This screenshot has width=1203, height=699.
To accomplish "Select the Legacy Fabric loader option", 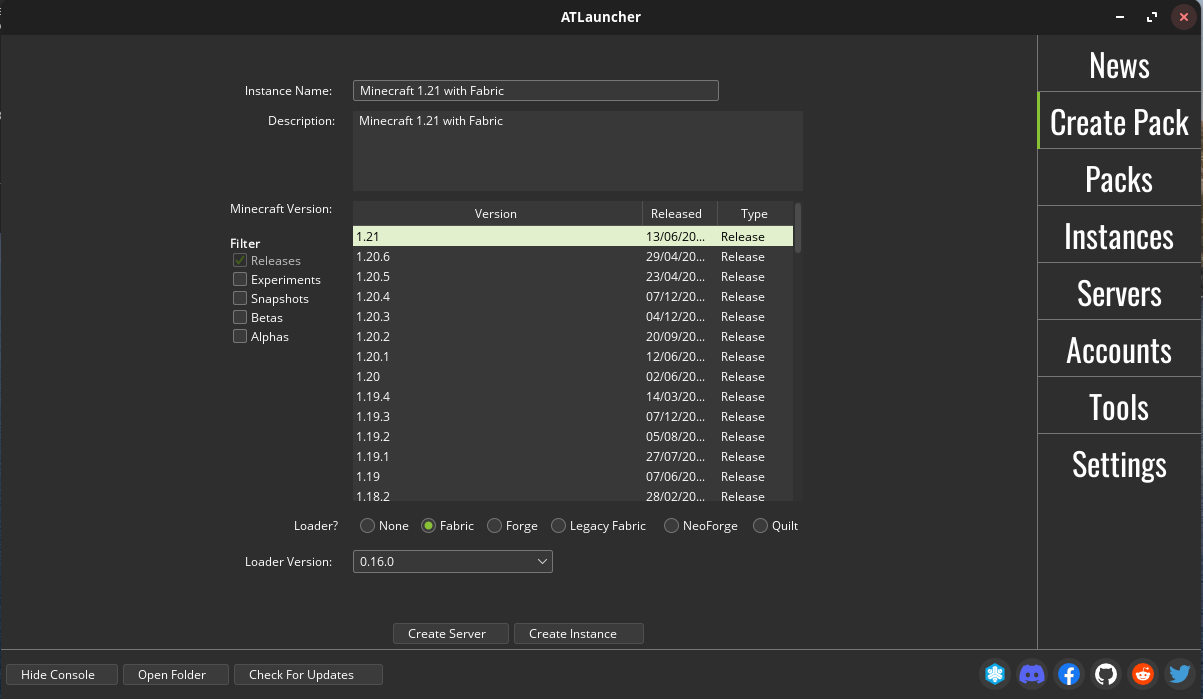I will tap(598, 525).
